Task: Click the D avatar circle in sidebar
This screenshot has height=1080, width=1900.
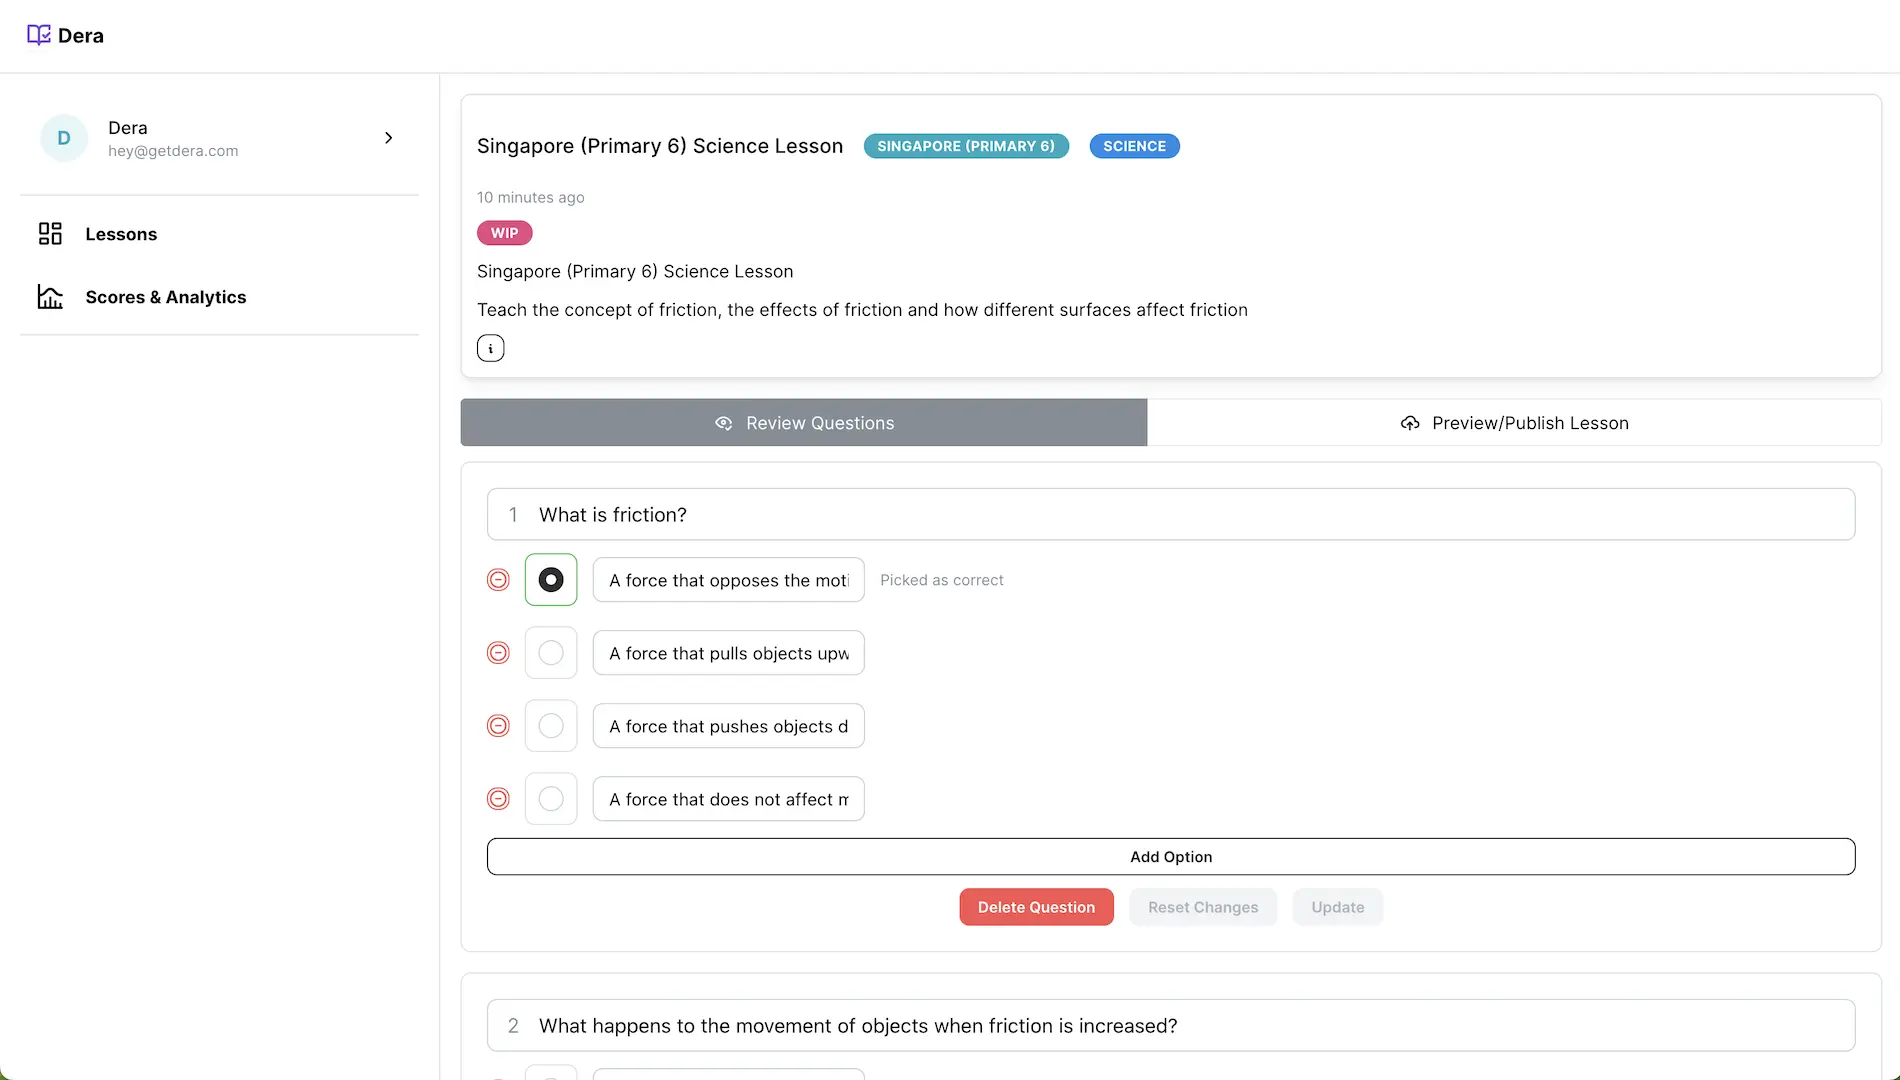Action: click(64, 138)
